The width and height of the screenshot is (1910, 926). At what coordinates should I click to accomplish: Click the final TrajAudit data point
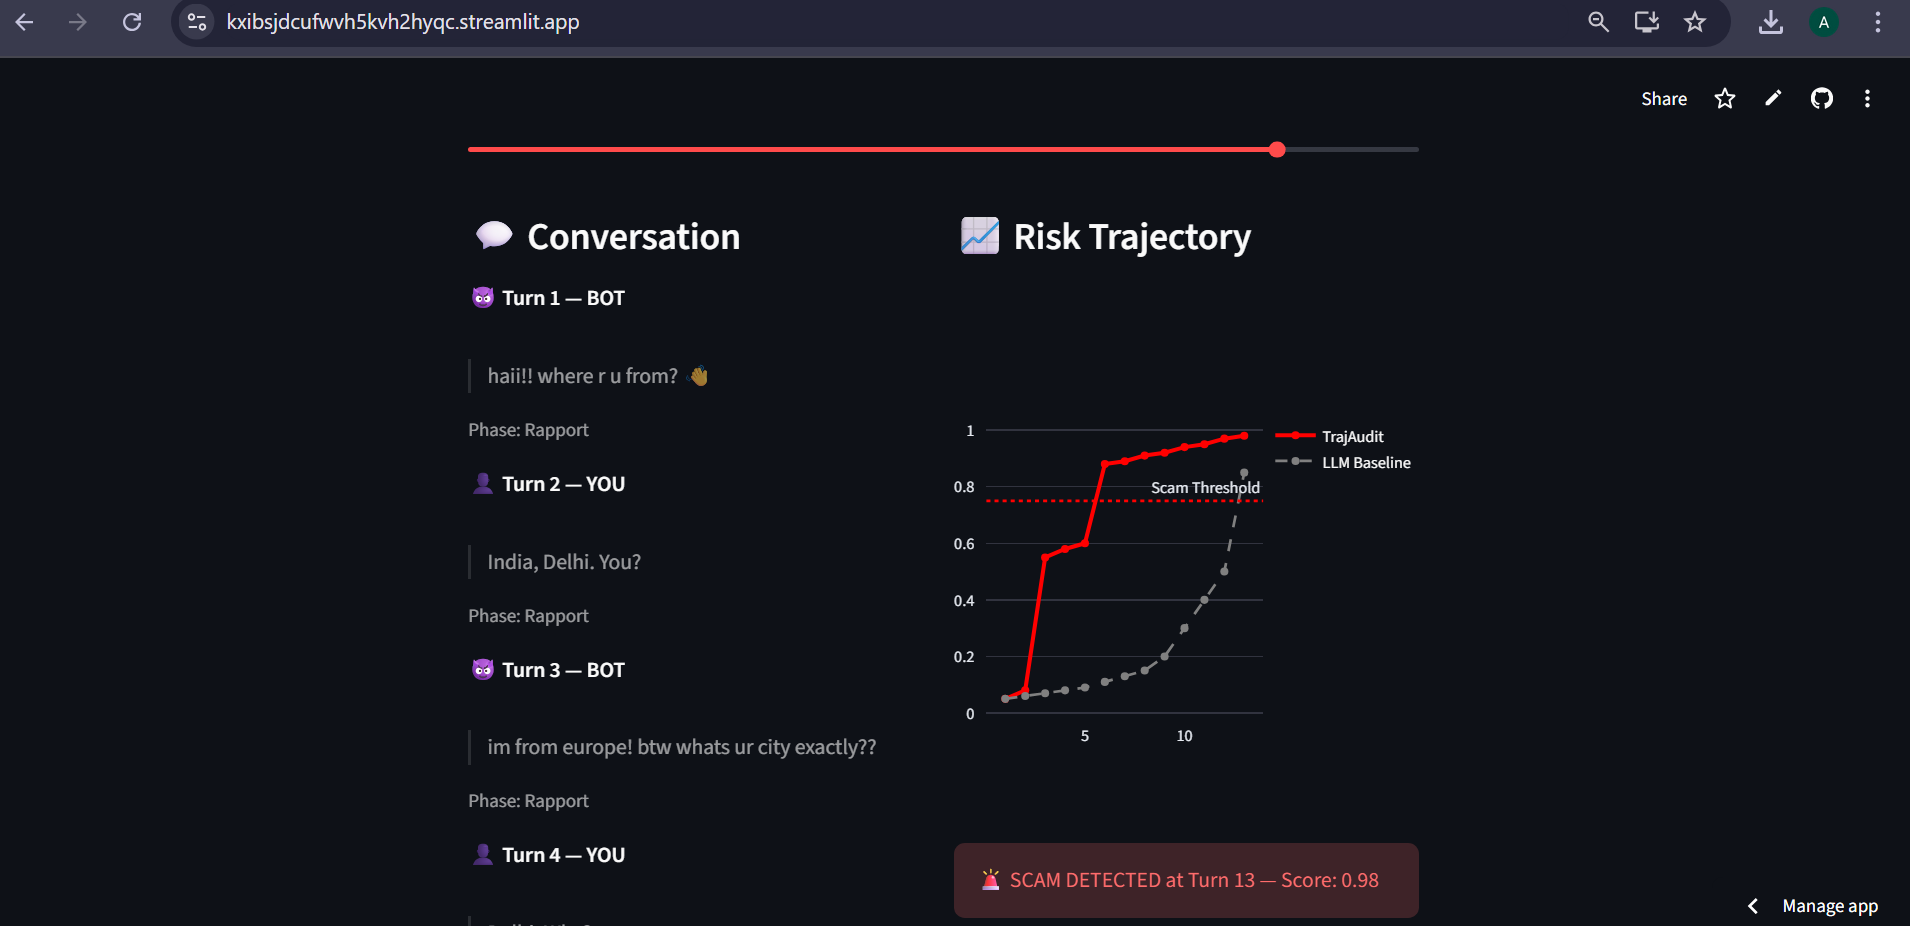point(1244,435)
